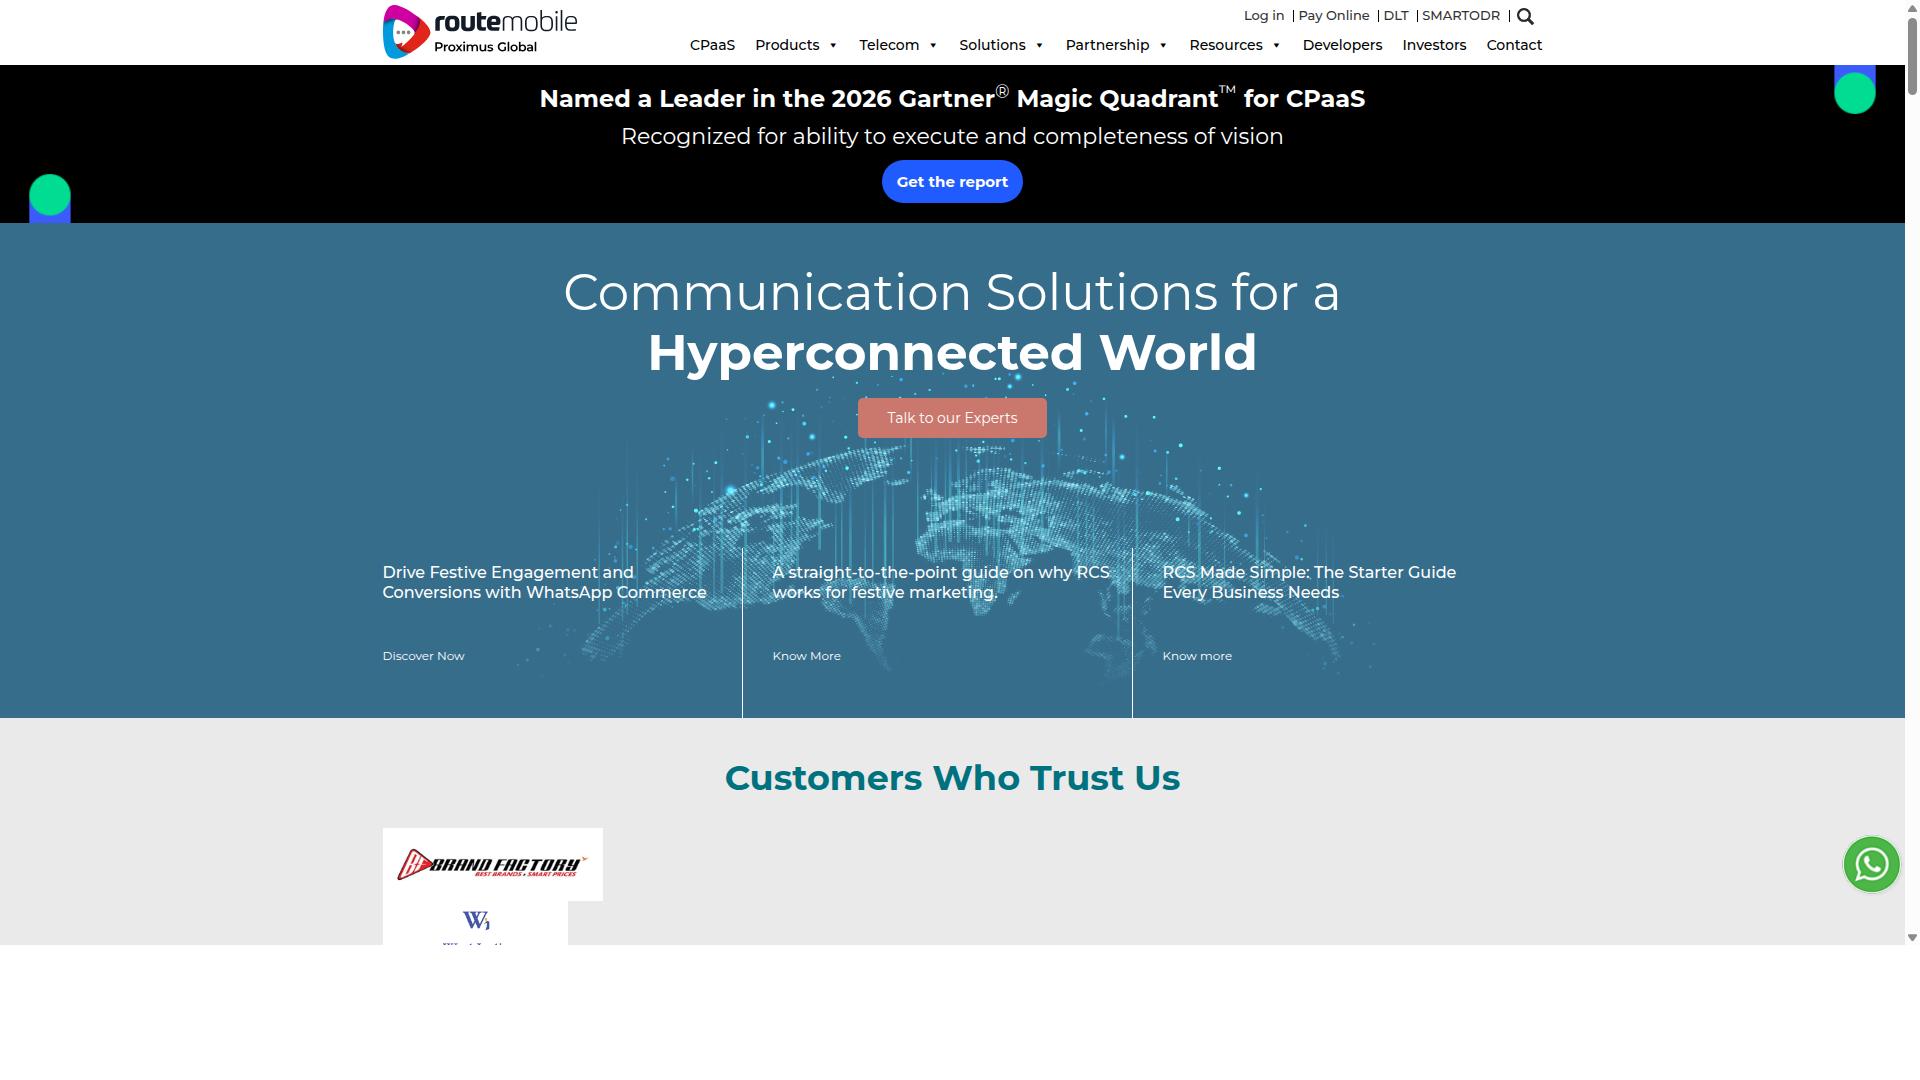This screenshot has height=1080, width=1920.
Task: Click the green circle on banner right
Action: pyautogui.click(x=1854, y=93)
